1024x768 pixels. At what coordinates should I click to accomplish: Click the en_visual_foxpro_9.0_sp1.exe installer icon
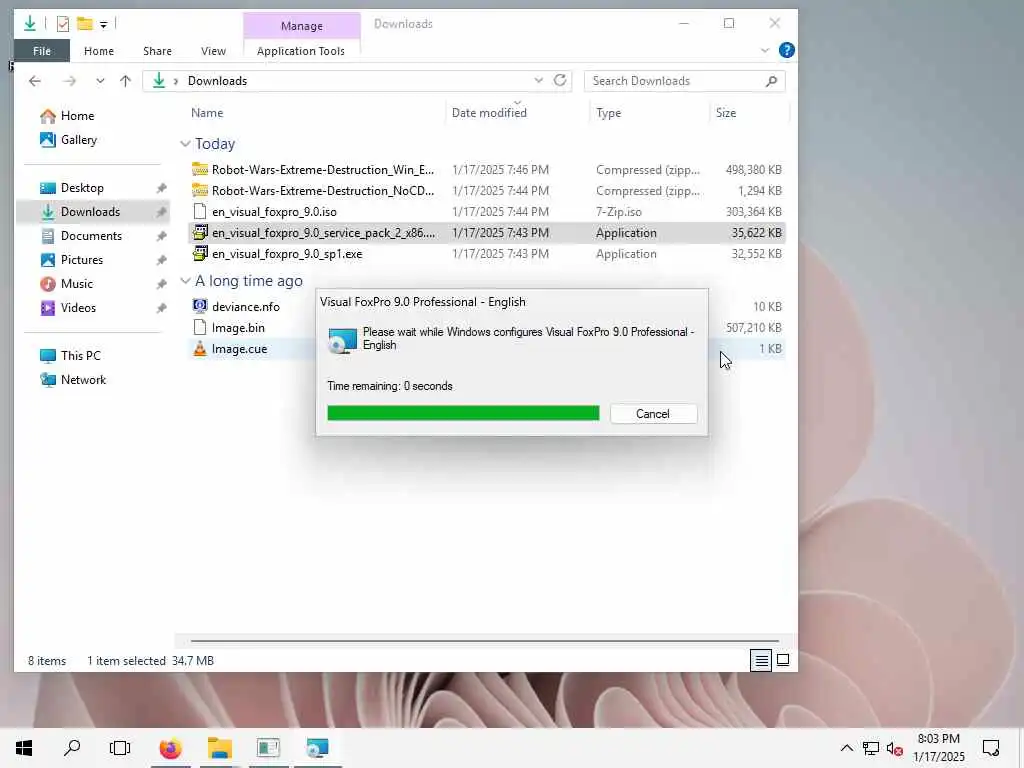click(x=200, y=253)
